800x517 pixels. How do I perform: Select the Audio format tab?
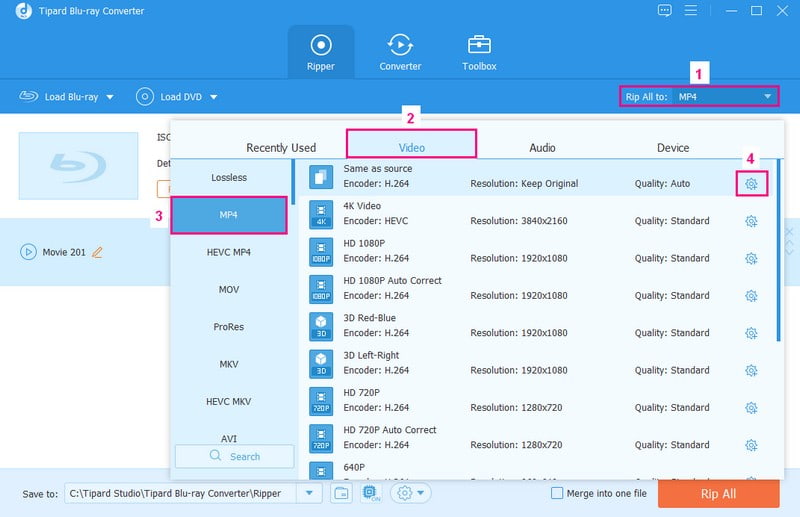(542, 147)
